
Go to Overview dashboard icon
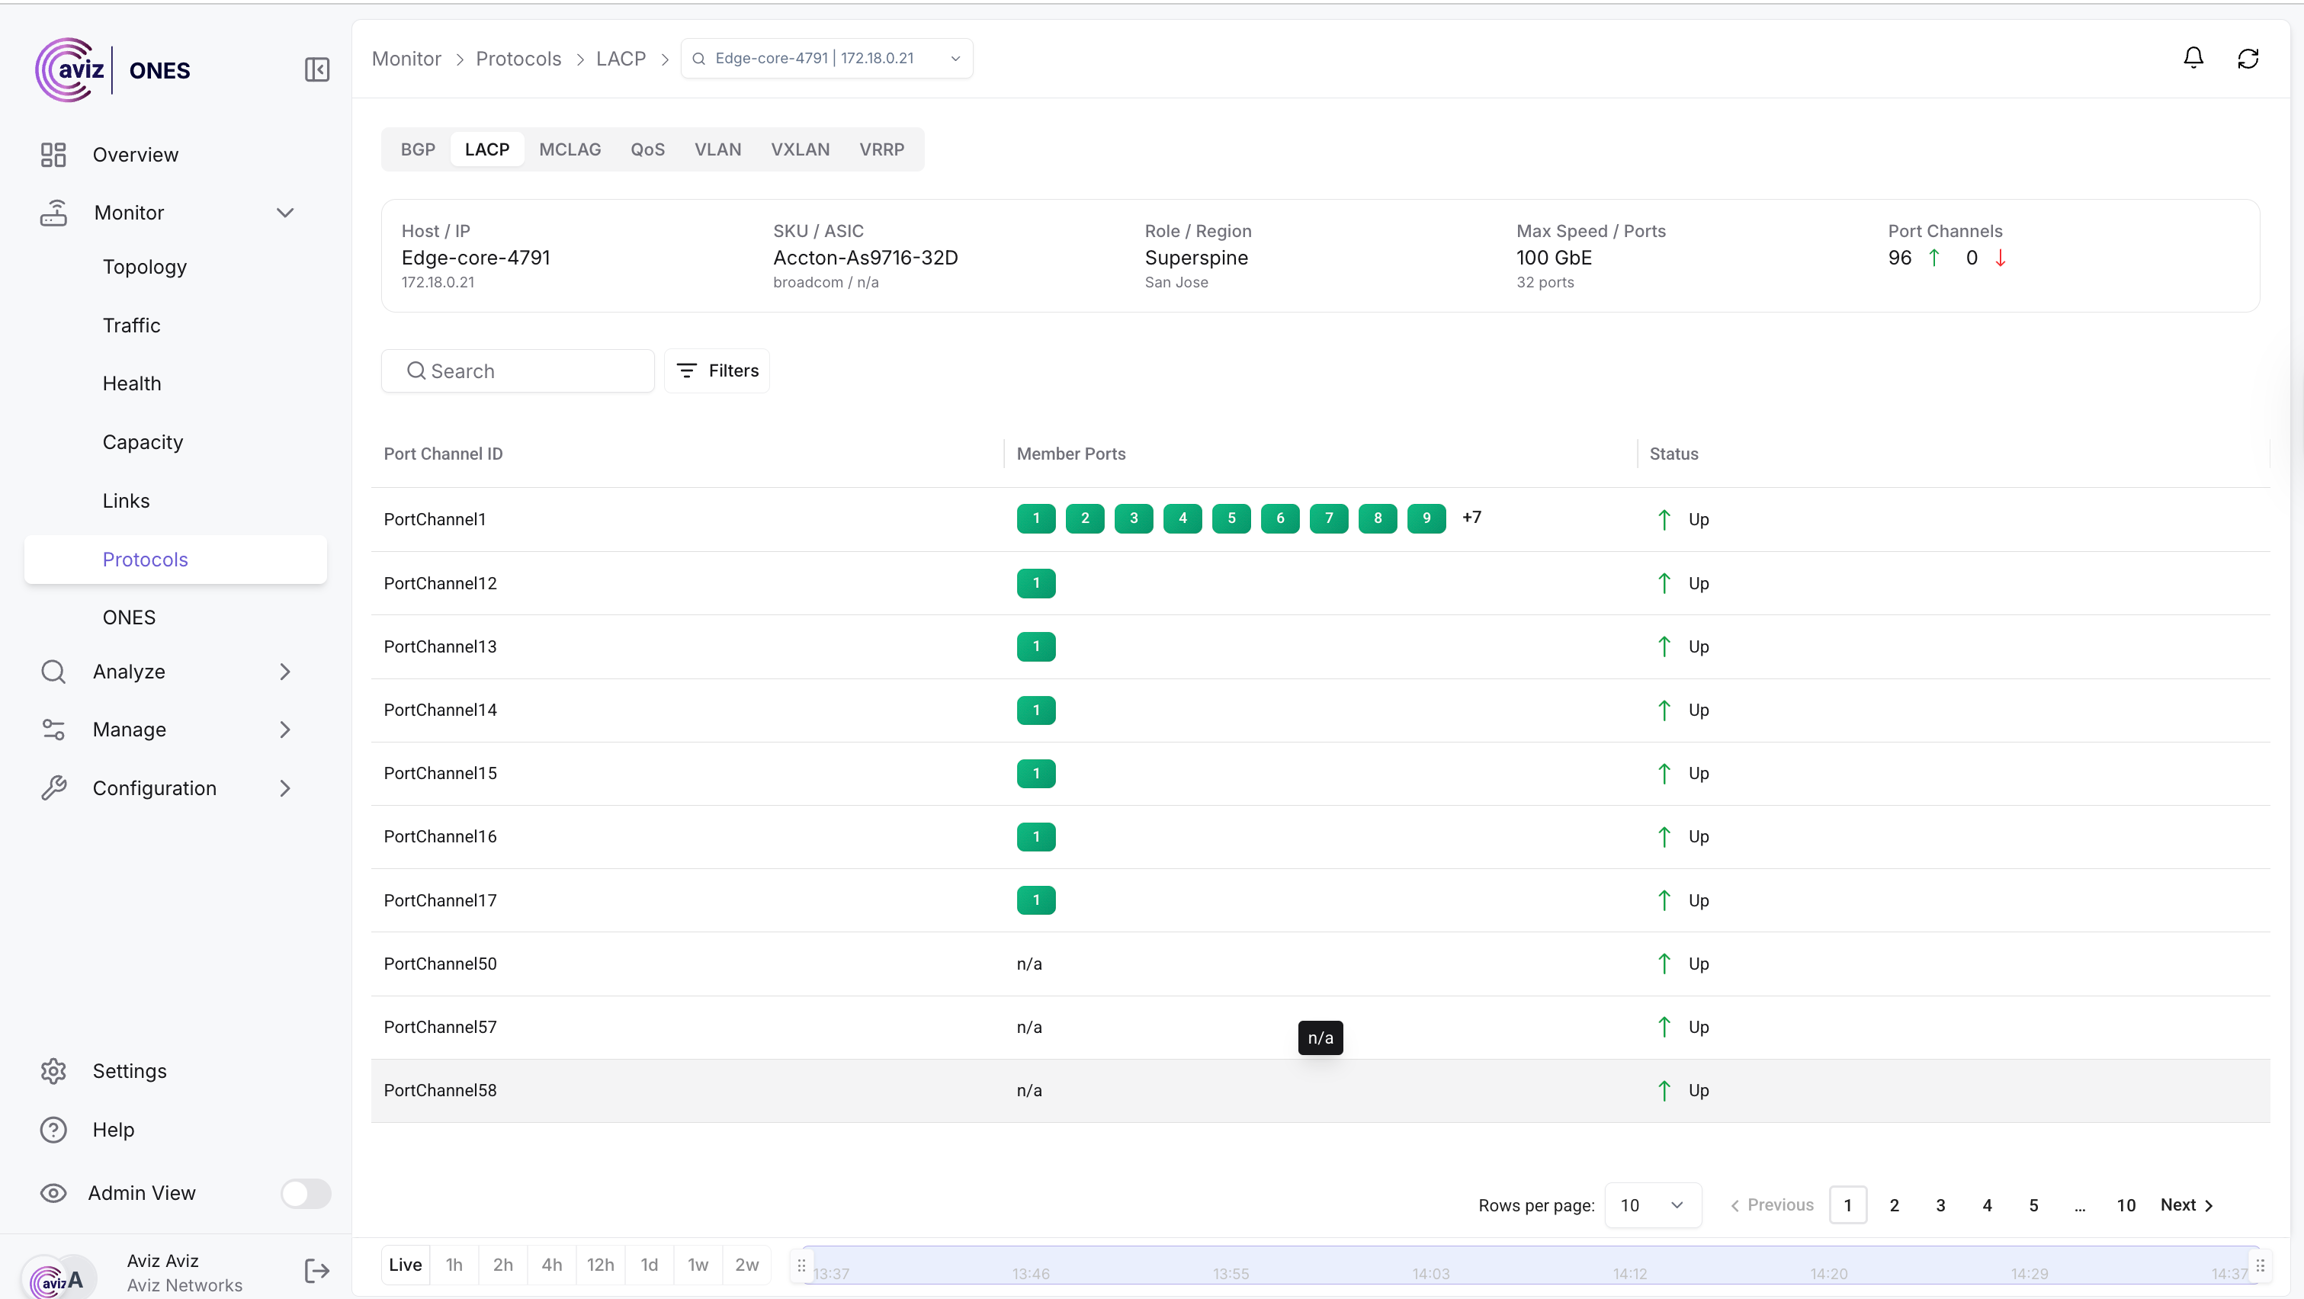point(53,155)
